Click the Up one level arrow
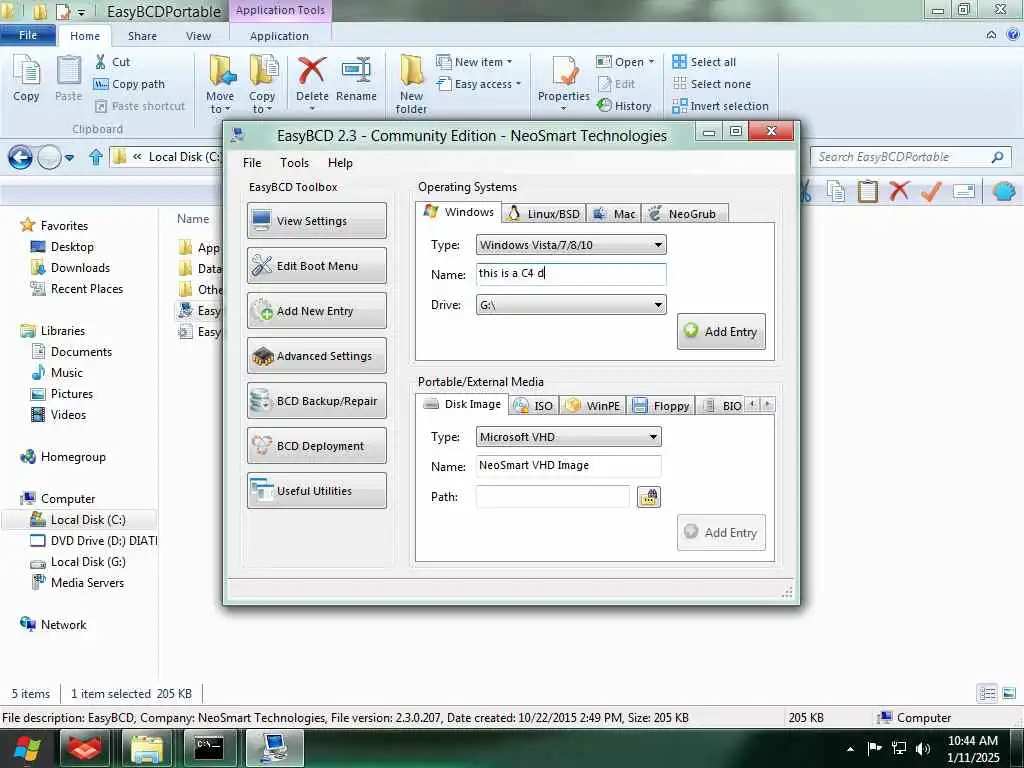1024x768 pixels. pyautogui.click(x=96, y=157)
